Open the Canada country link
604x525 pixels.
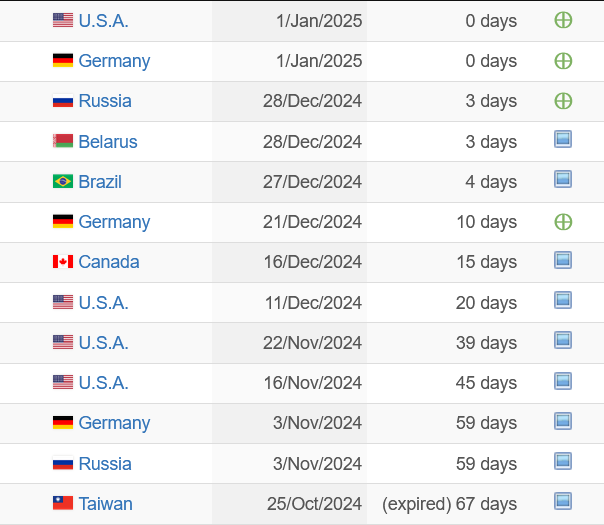pos(109,262)
